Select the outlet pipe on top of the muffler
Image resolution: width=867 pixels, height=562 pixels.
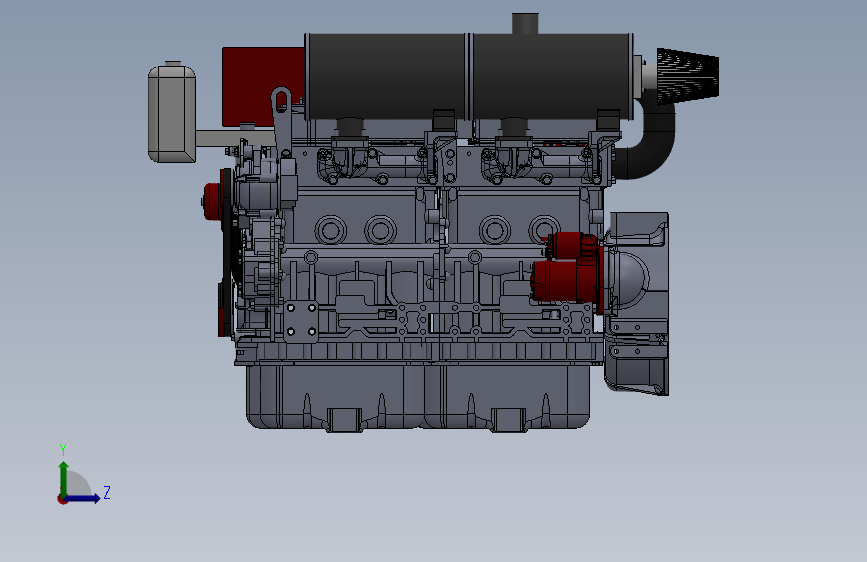click(x=525, y=23)
